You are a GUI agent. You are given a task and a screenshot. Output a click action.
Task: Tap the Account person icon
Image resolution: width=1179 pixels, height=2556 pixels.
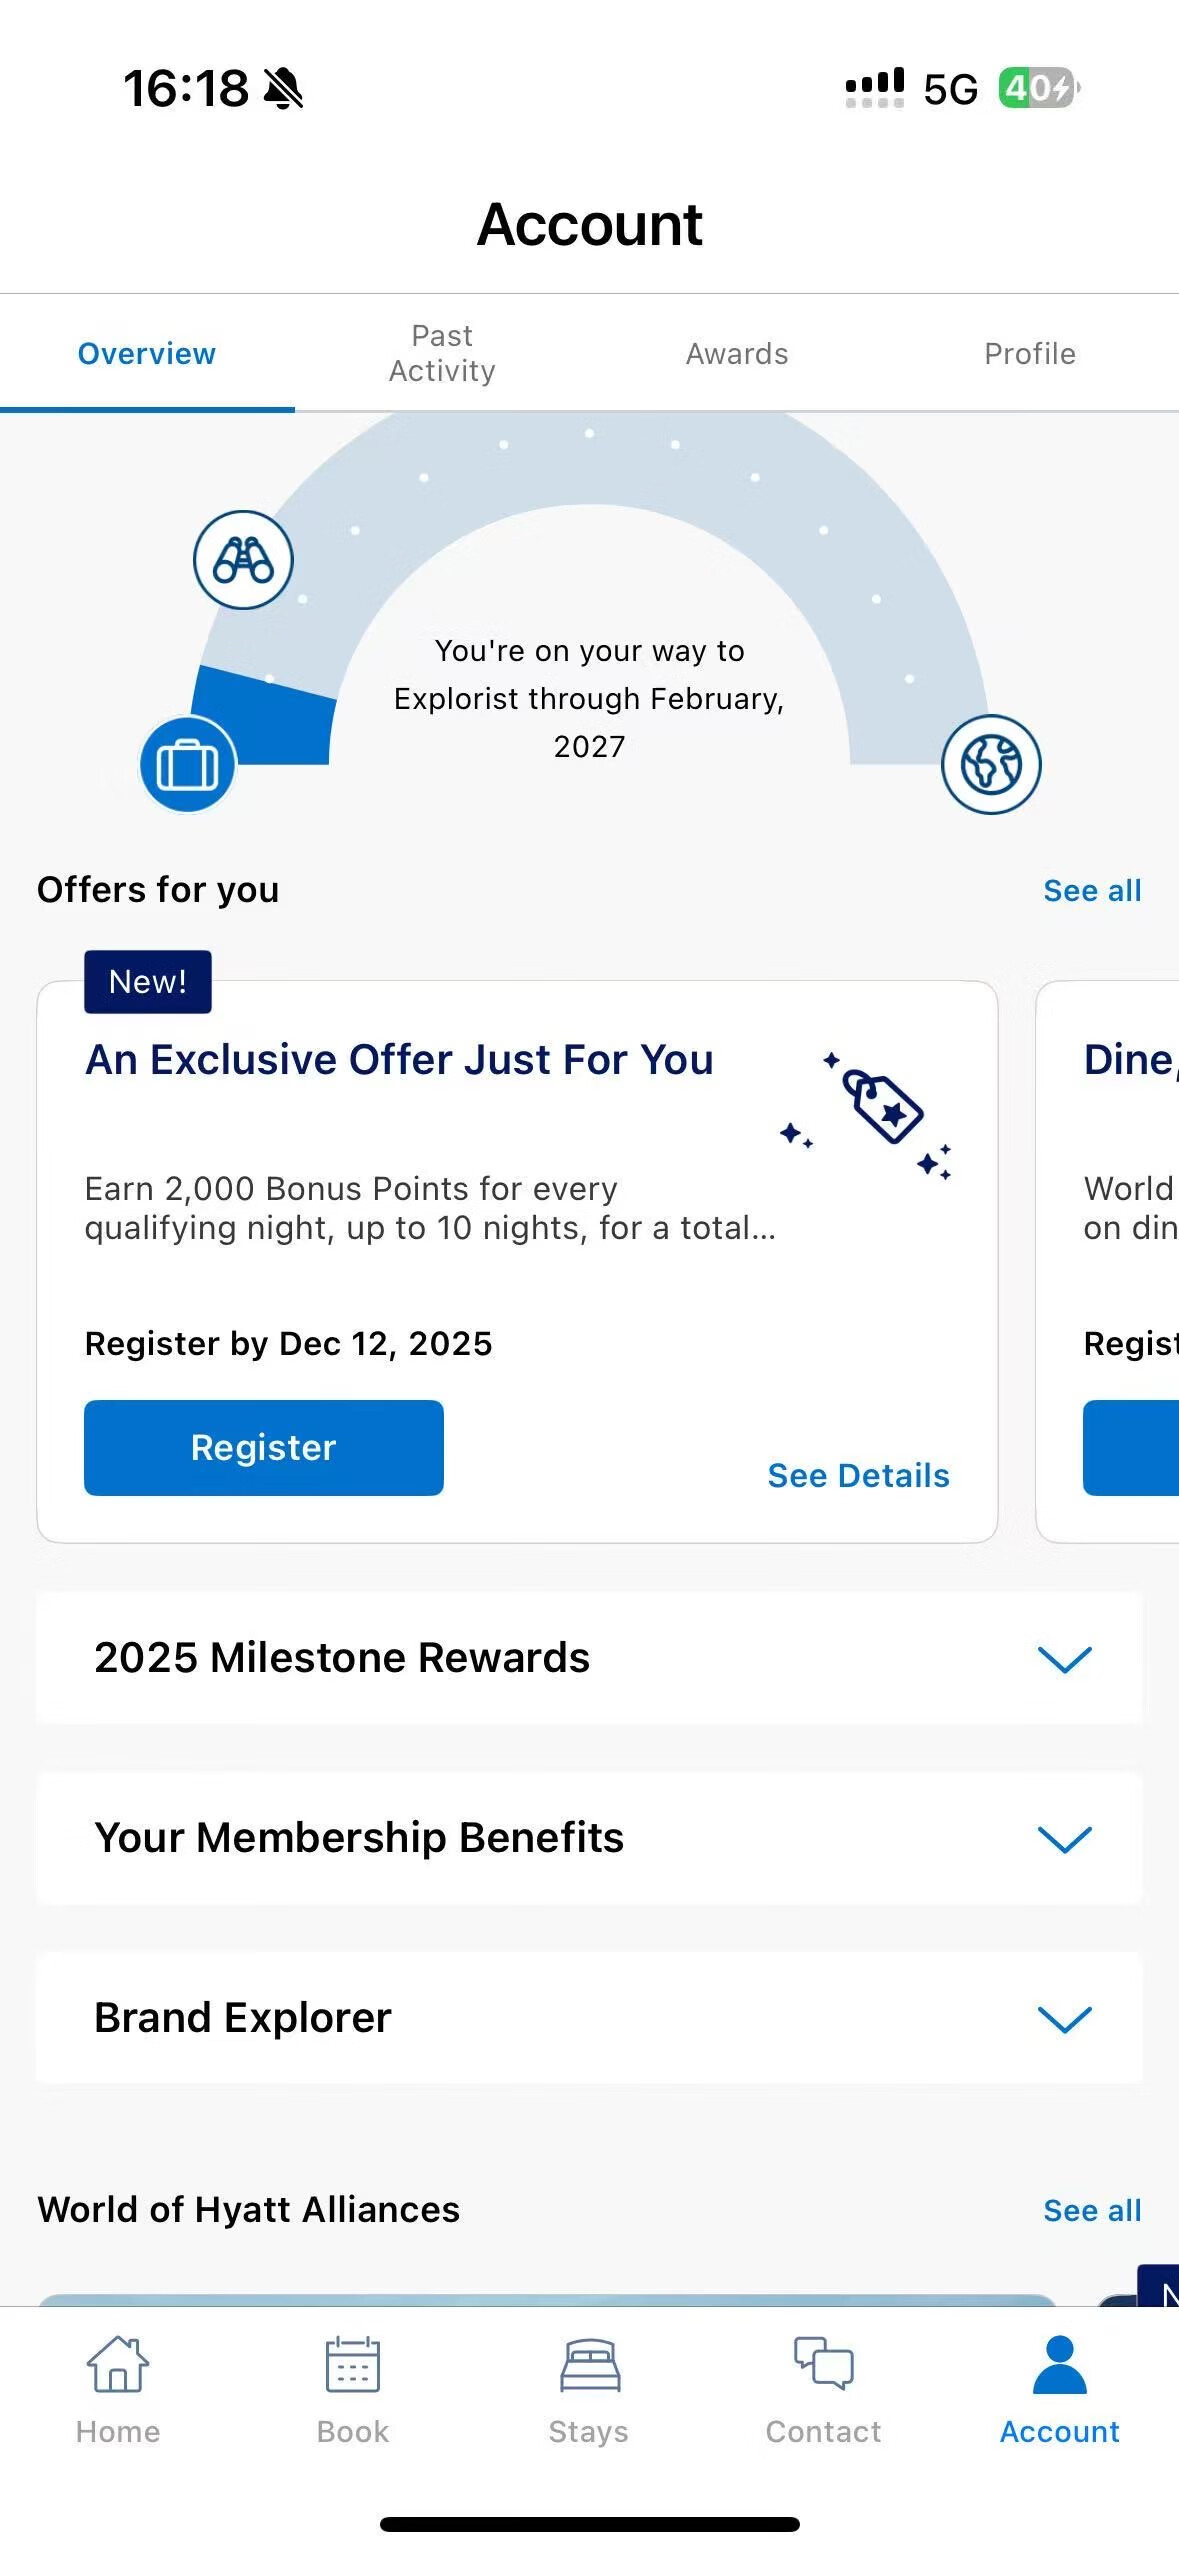[x=1059, y=2365]
